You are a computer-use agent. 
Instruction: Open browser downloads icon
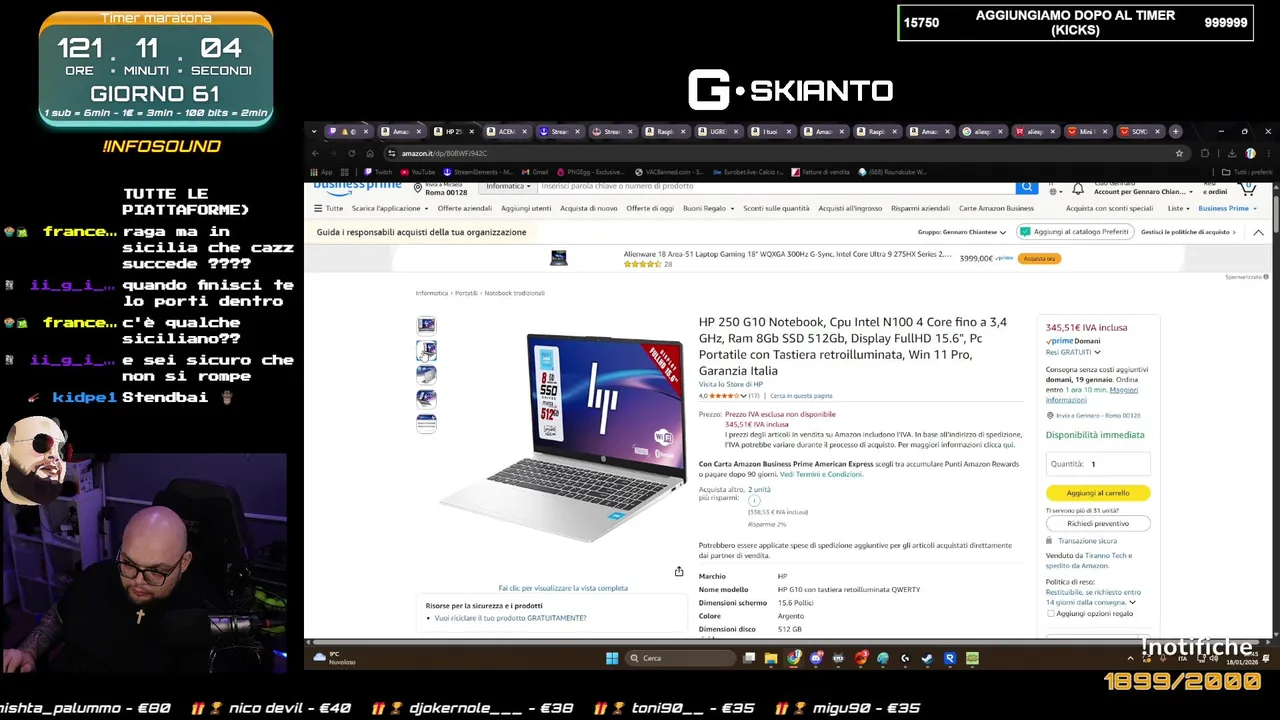[1231, 153]
